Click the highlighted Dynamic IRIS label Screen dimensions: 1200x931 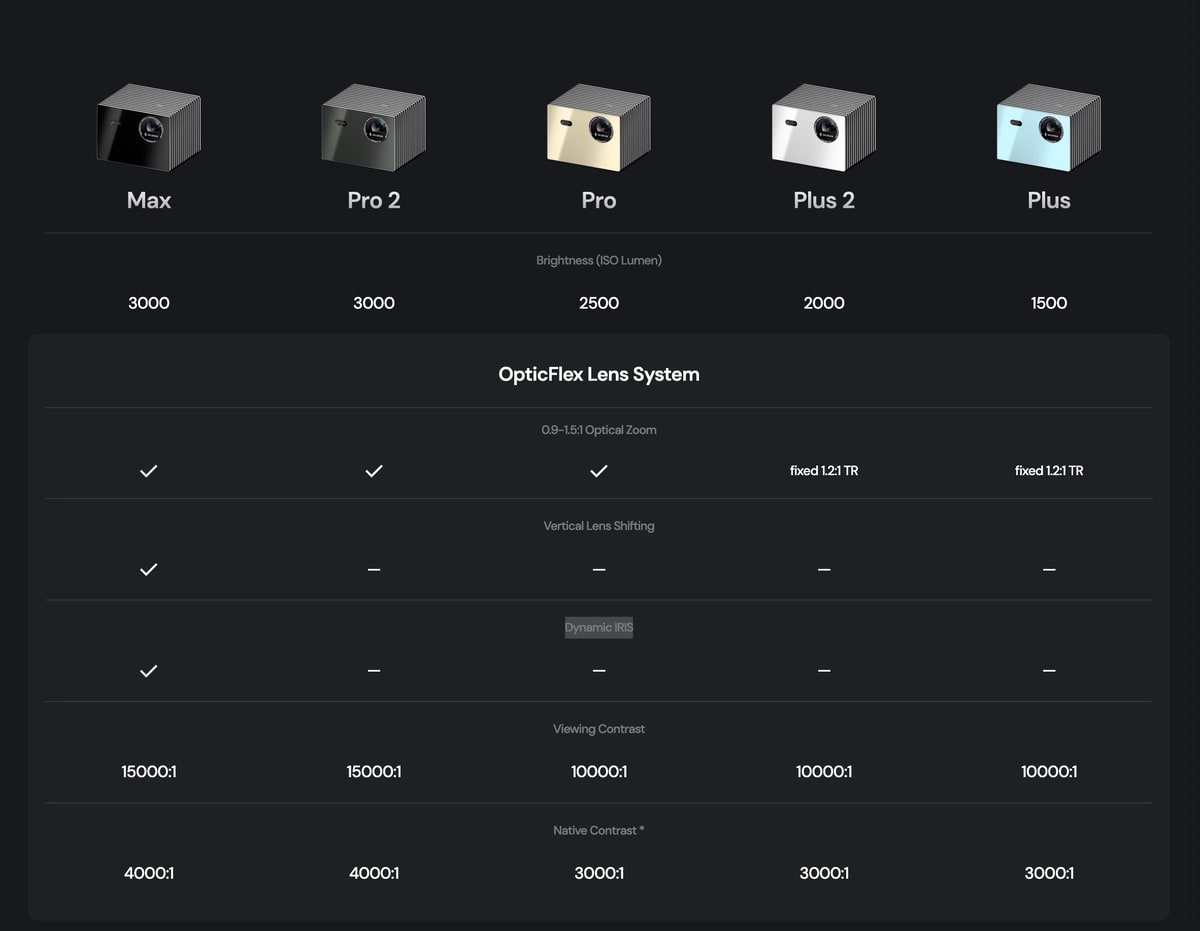click(599, 627)
